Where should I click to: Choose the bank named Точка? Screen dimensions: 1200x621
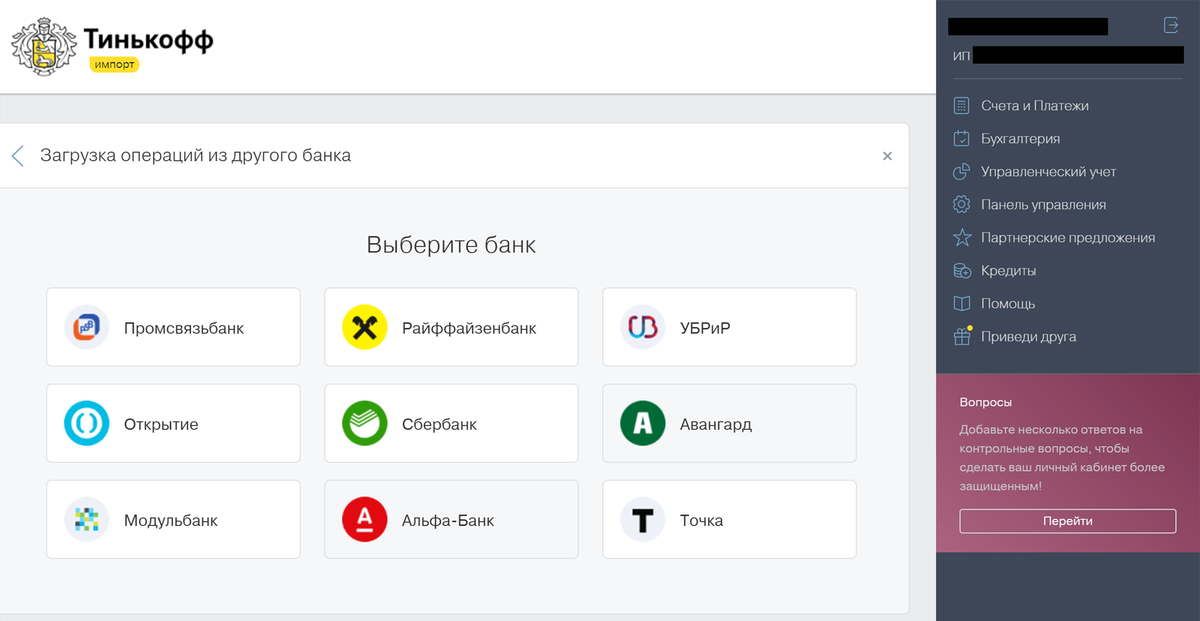(729, 519)
